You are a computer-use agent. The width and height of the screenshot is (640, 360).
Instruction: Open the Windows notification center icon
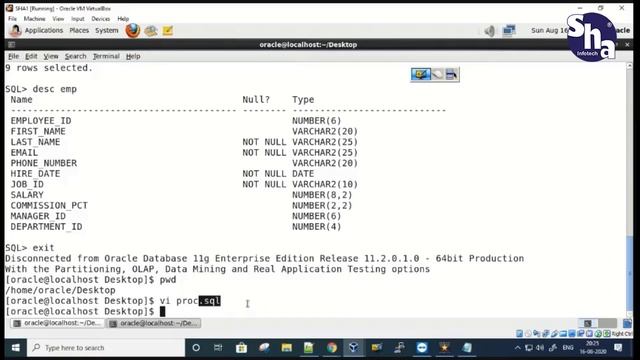pyautogui.click(x=618, y=348)
